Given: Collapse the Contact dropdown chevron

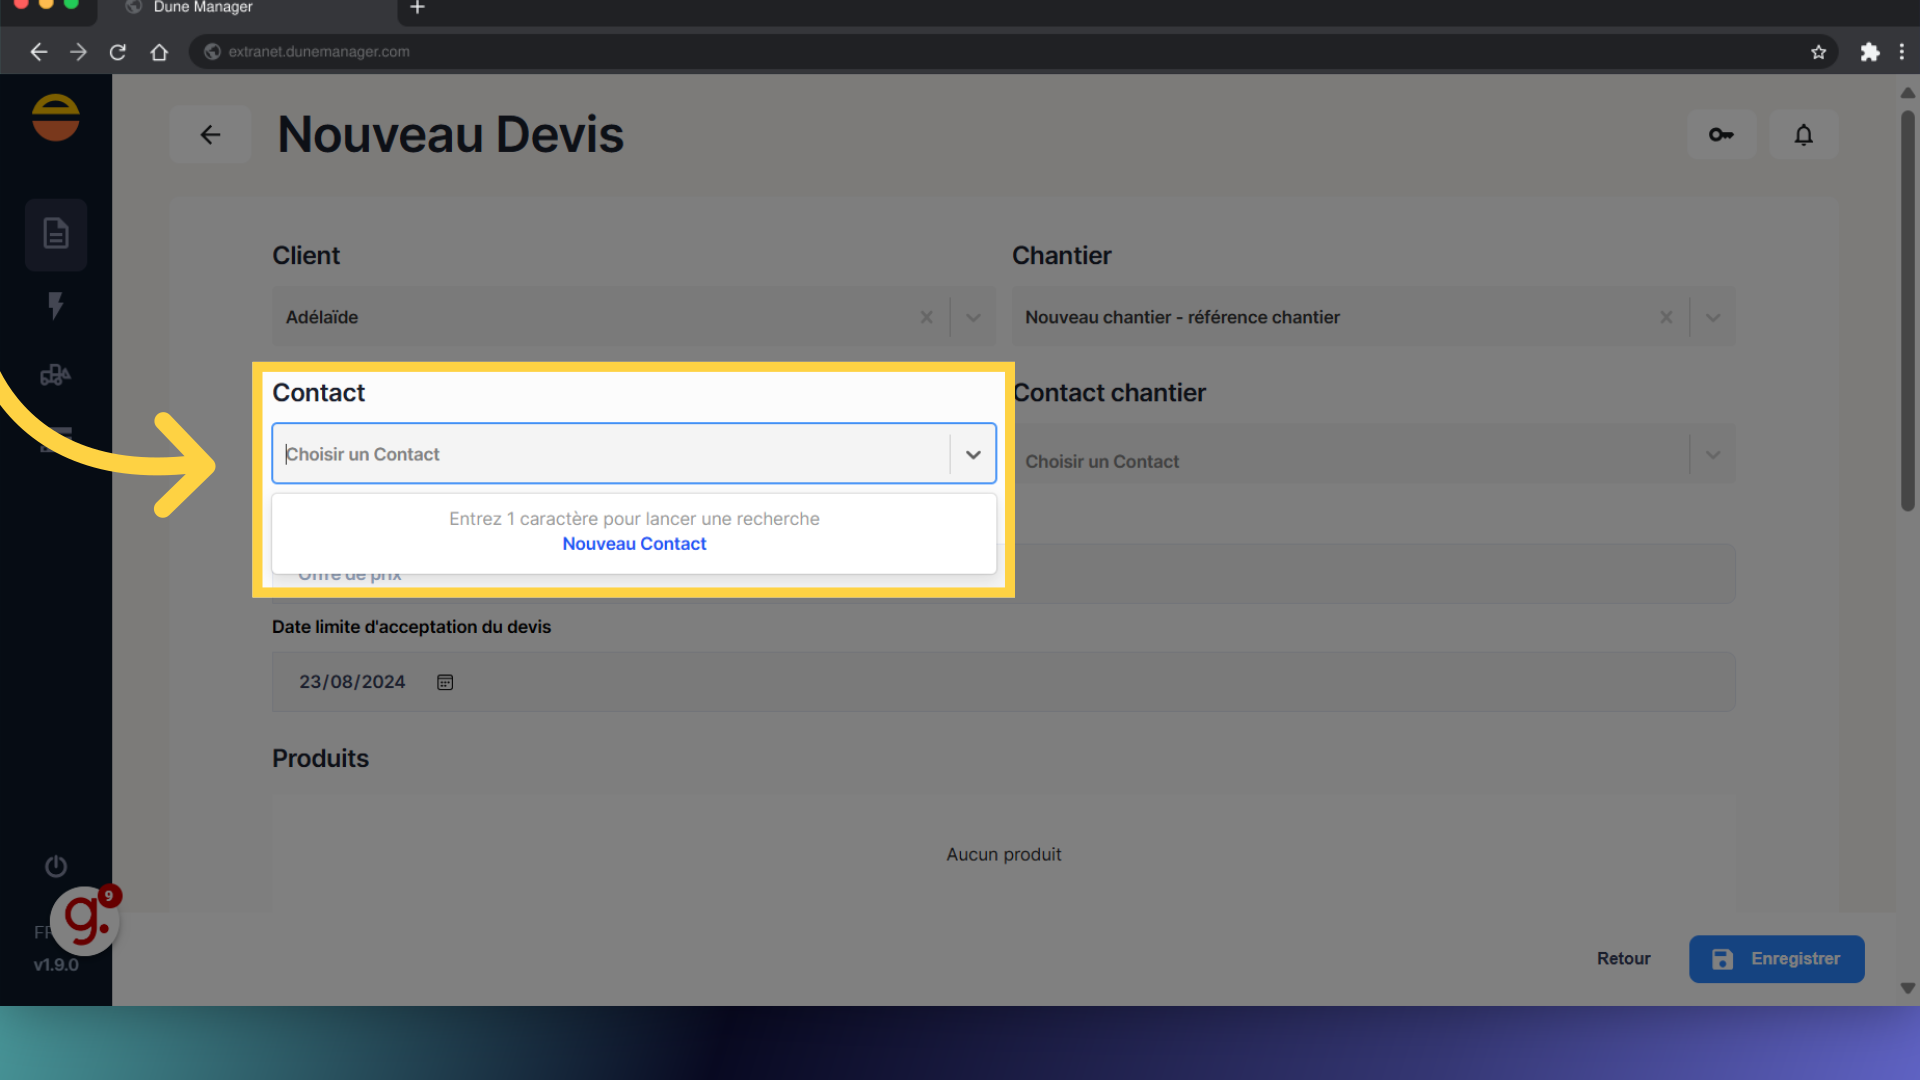Looking at the screenshot, I should tap(973, 454).
